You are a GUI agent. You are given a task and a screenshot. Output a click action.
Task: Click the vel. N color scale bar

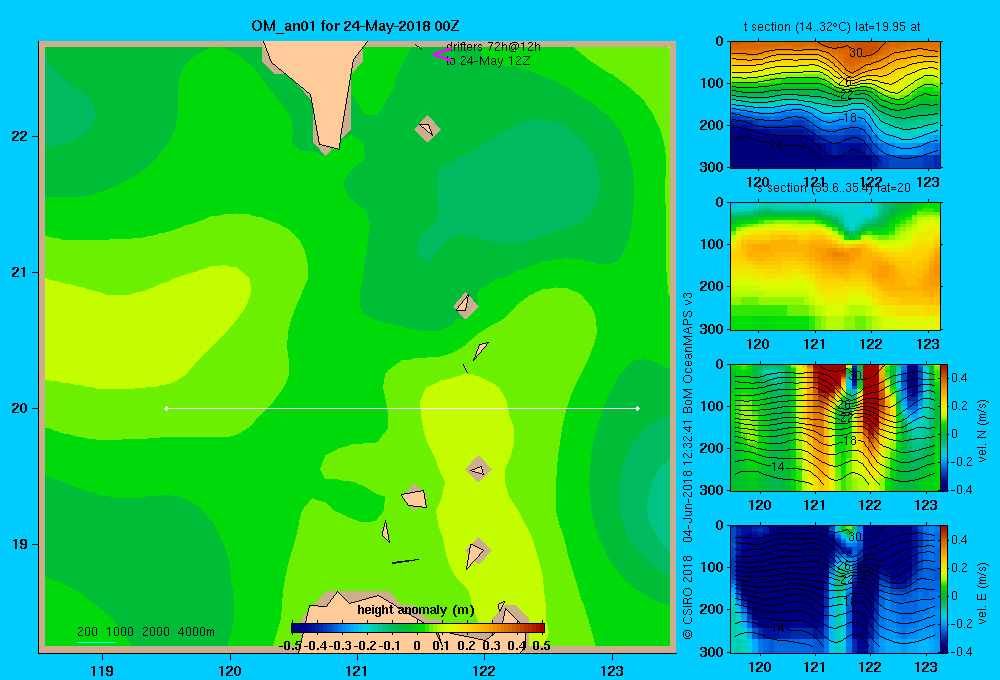point(945,427)
